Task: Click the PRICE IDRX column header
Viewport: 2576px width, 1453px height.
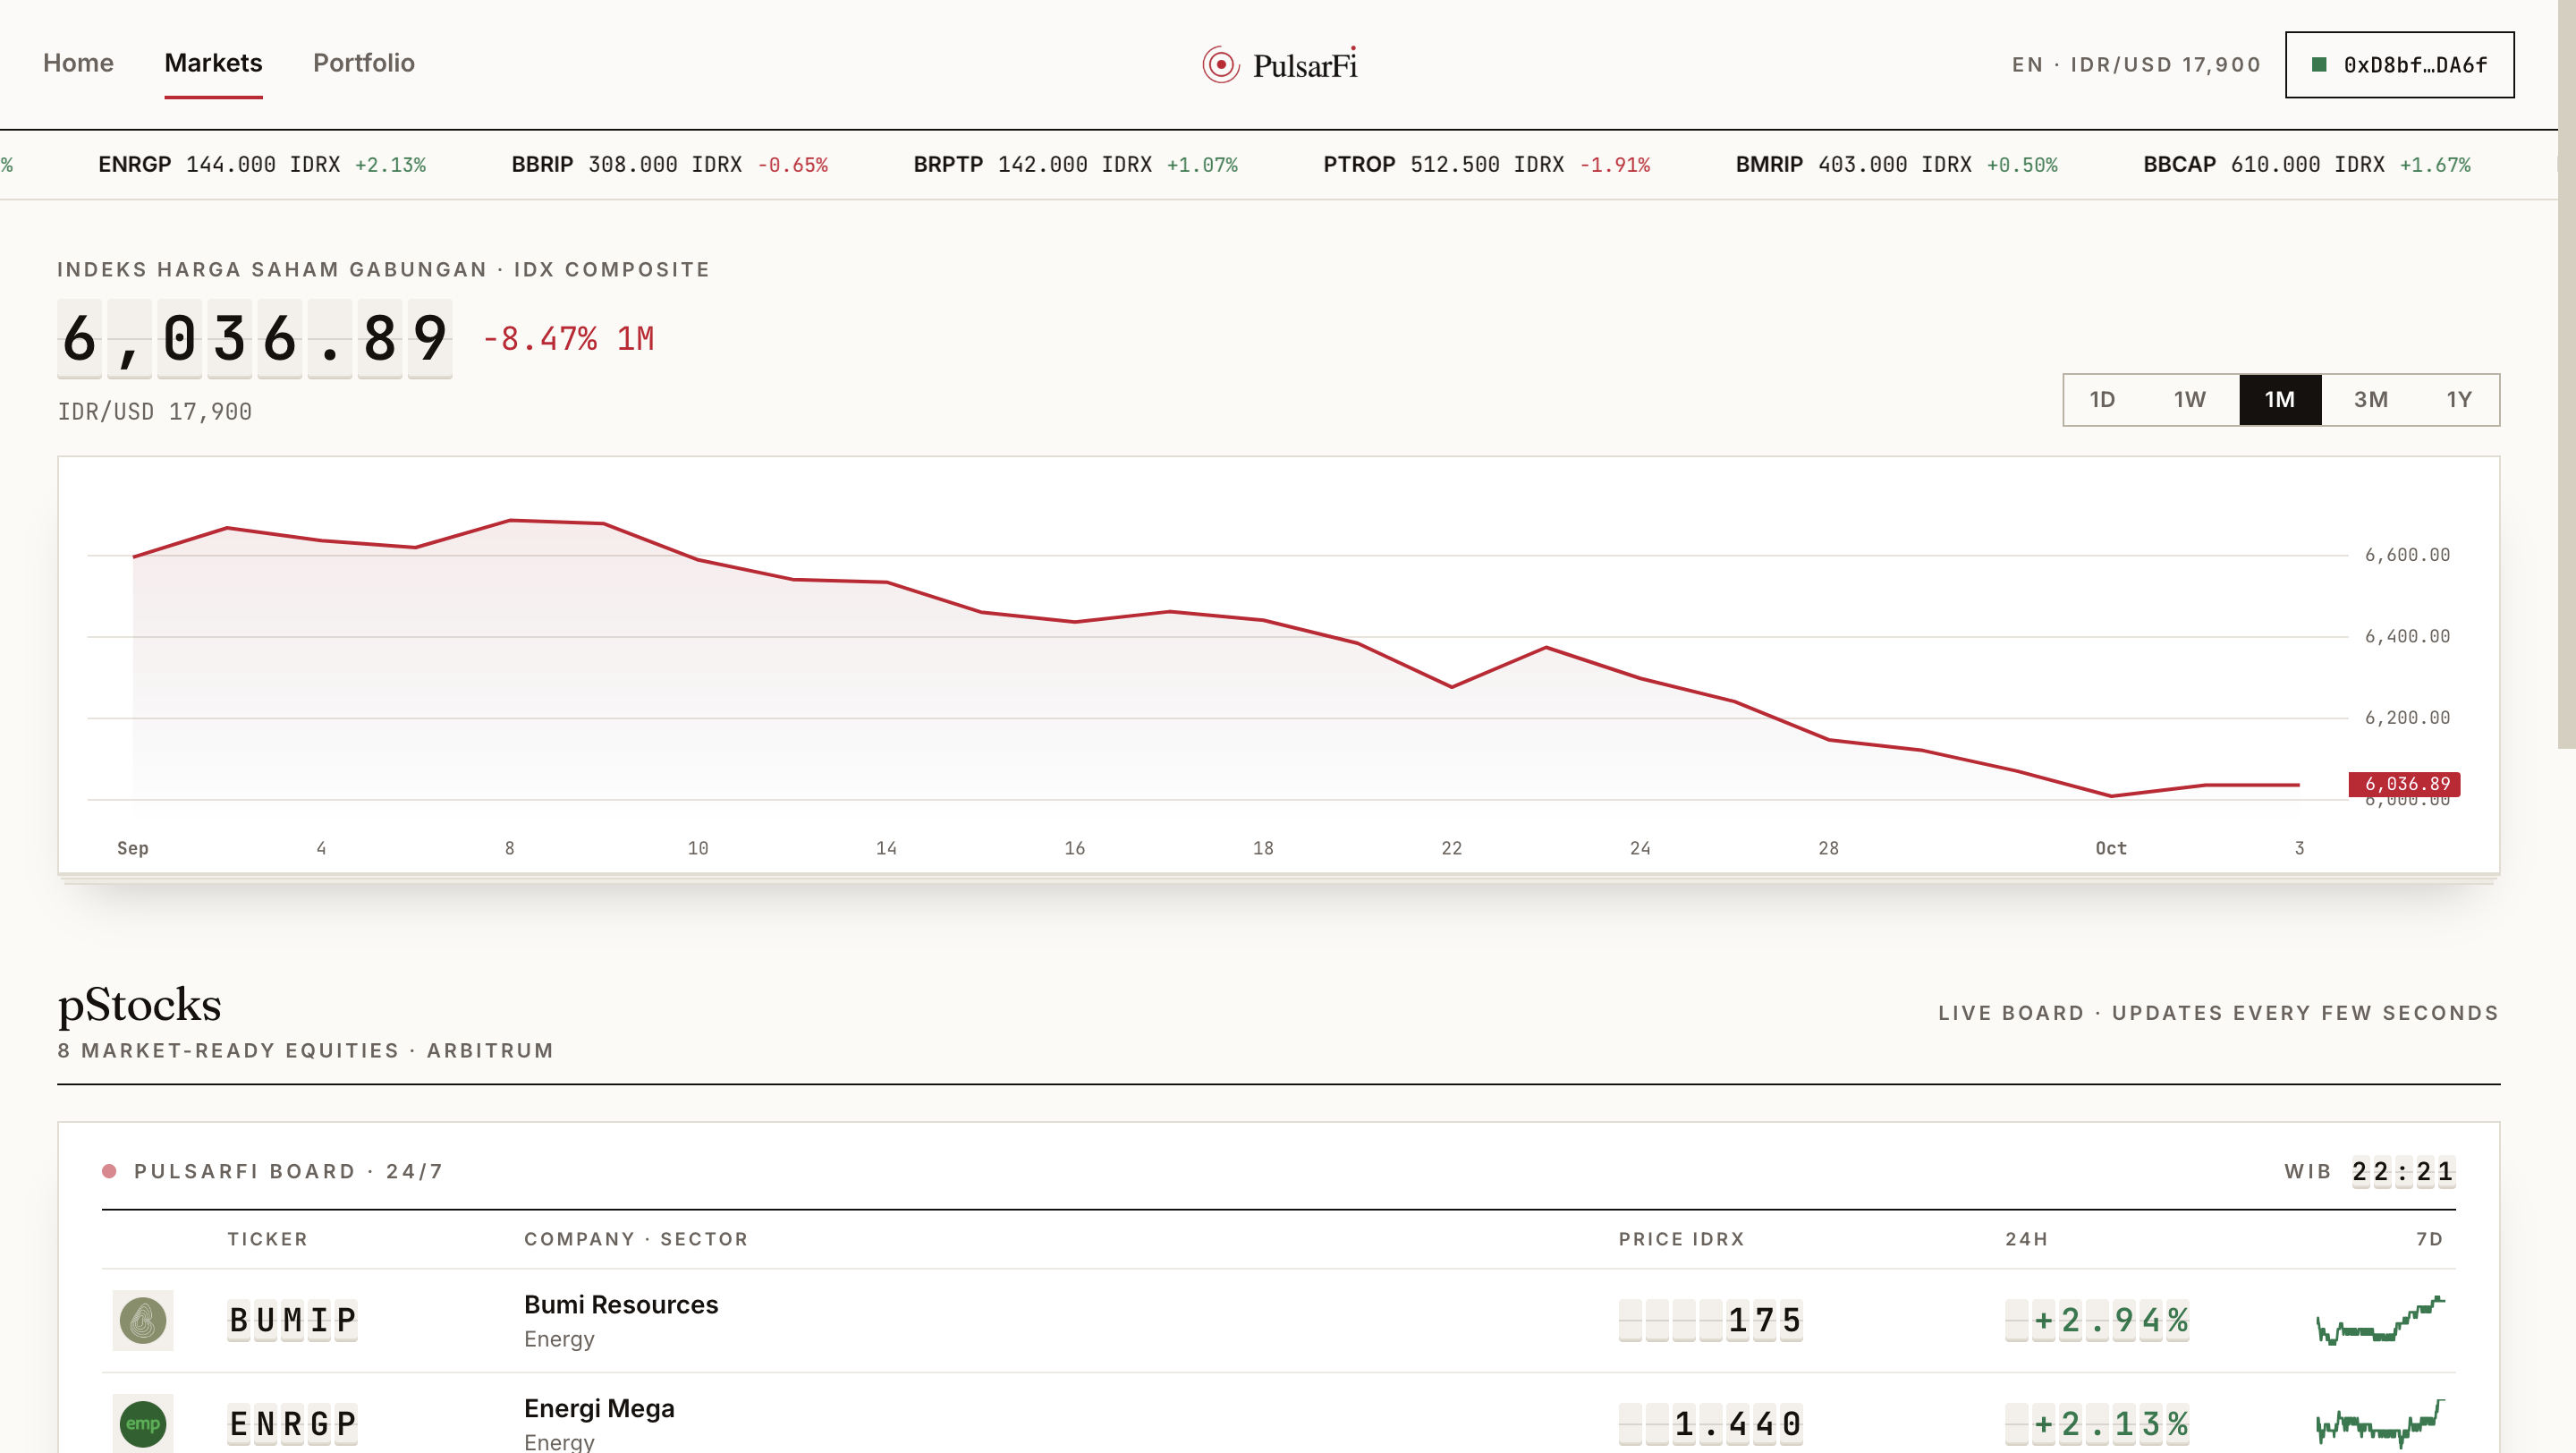Action: click(1682, 1239)
